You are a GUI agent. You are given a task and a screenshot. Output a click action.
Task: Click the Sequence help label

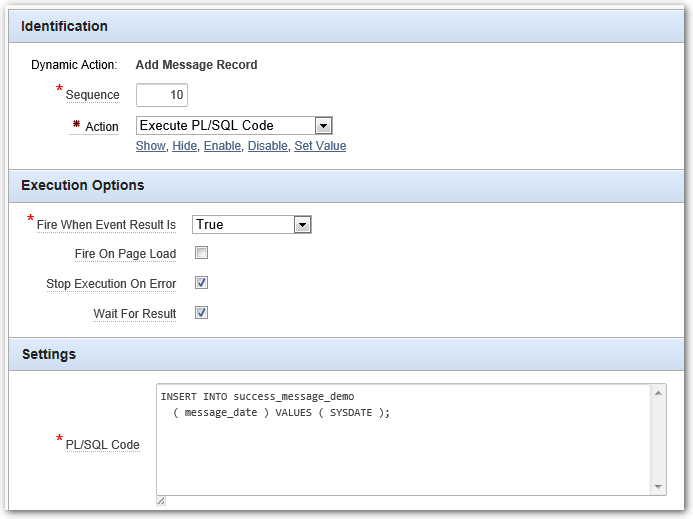click(93, 95)
